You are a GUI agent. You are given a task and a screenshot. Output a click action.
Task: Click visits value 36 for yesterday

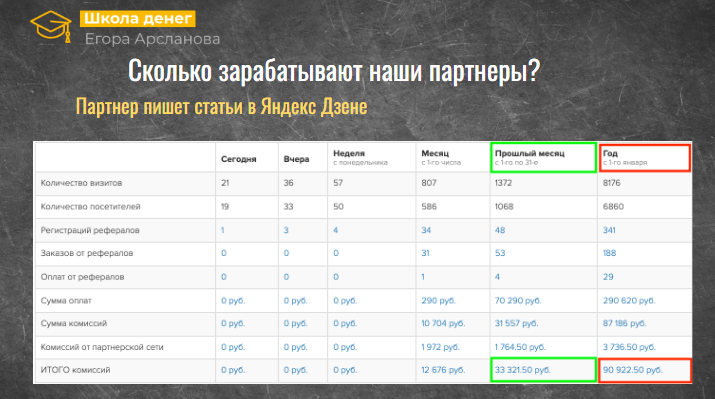(x=289, y=183)
